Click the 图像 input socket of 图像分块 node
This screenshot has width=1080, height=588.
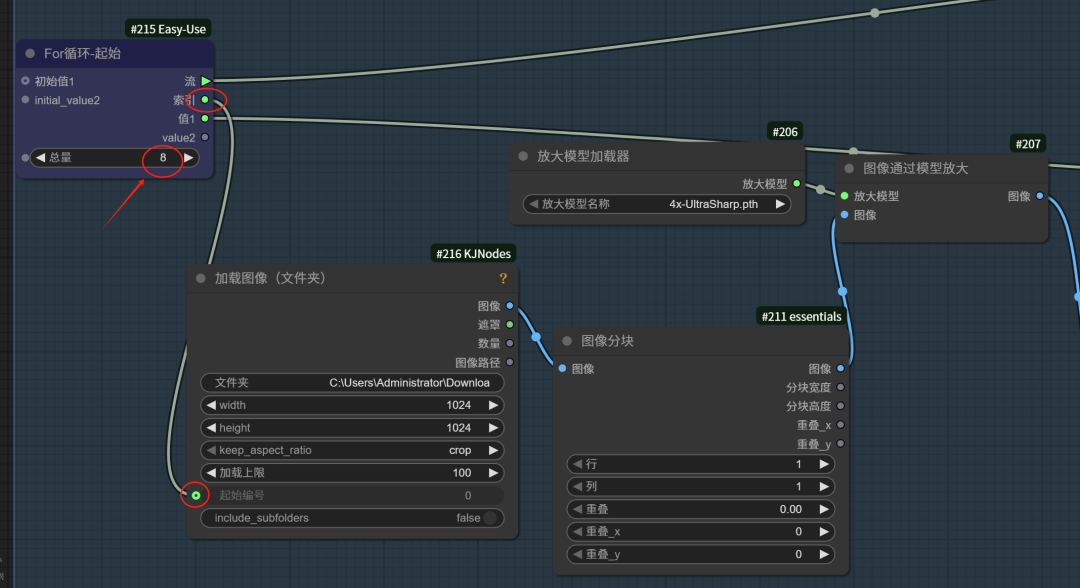[562, 367]
